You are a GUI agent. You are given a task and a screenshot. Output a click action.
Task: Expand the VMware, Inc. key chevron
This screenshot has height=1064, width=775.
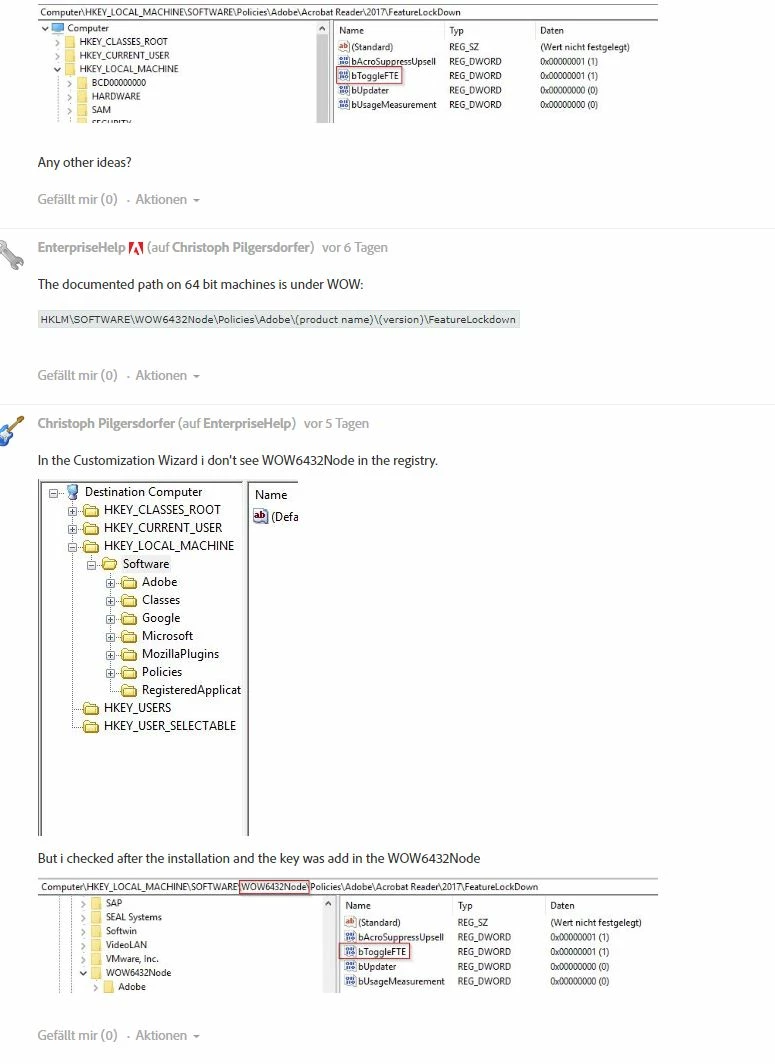point(83,959)
